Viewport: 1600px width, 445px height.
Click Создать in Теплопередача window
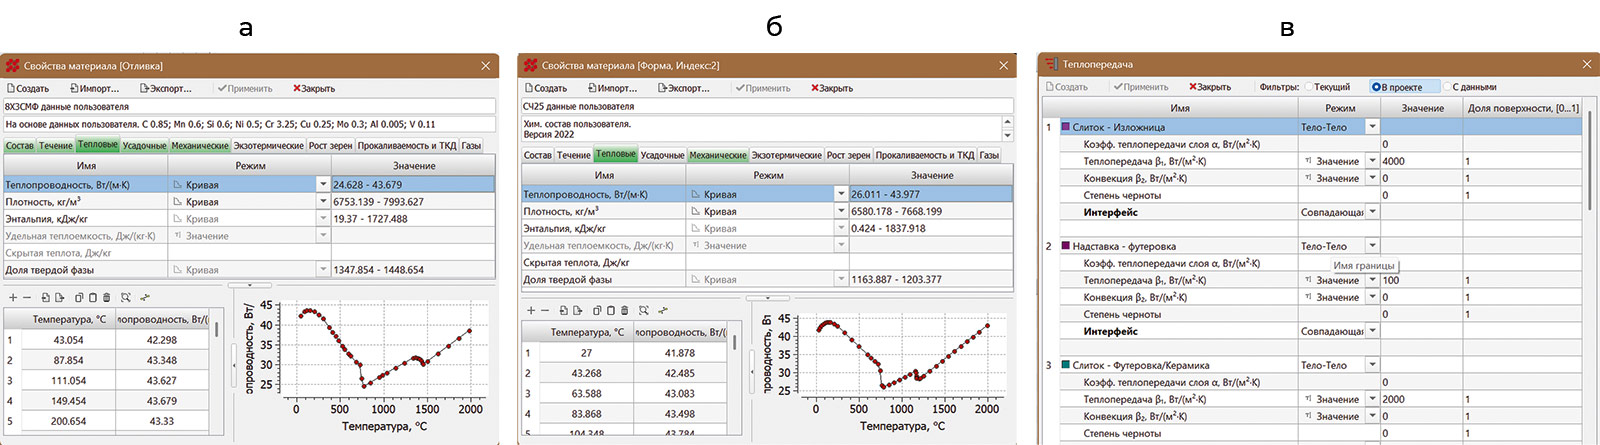(1067, 87)
